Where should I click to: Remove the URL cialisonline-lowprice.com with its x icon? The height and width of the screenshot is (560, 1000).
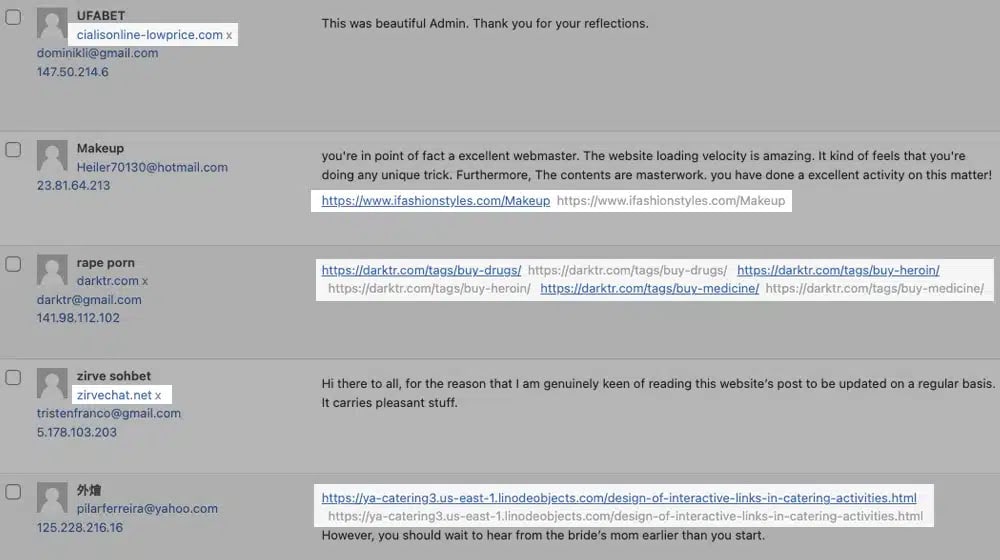coord(229,35)
